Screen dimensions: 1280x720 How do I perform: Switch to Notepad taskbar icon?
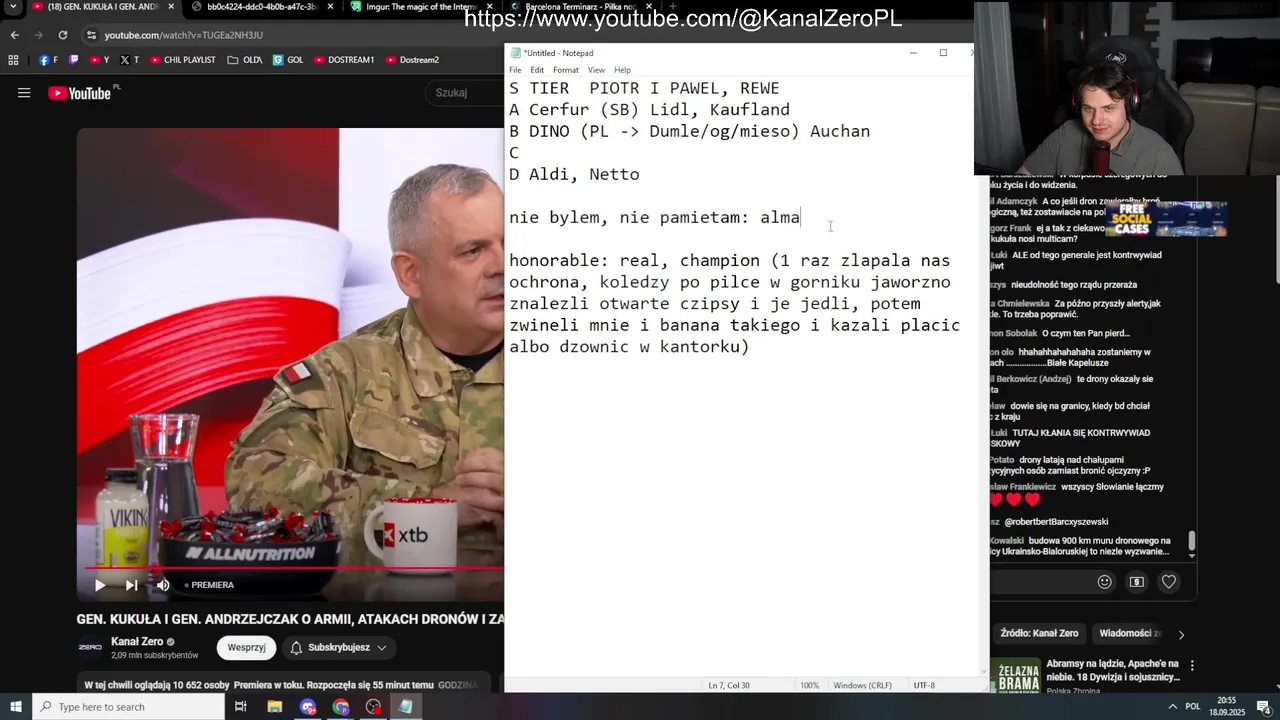click(x=406, y=707)
